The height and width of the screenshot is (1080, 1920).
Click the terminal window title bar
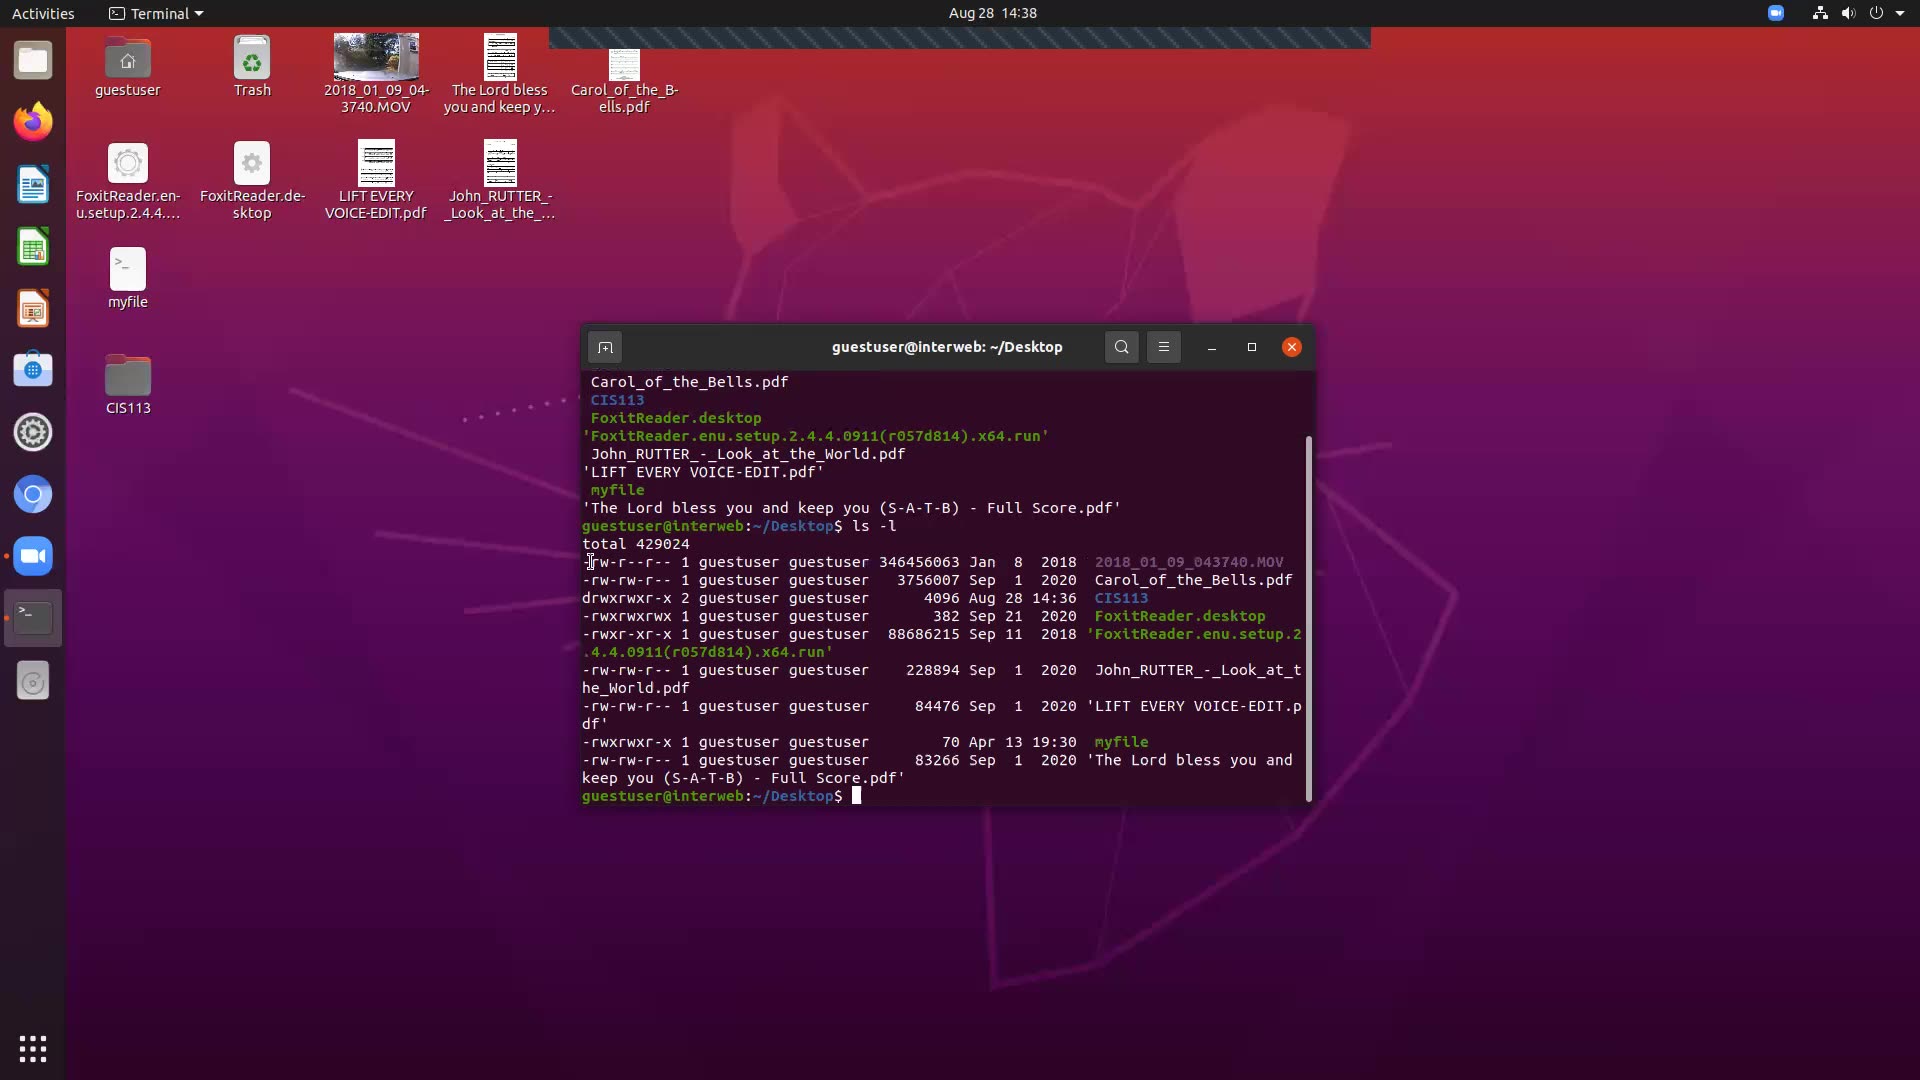click(946, 347)
